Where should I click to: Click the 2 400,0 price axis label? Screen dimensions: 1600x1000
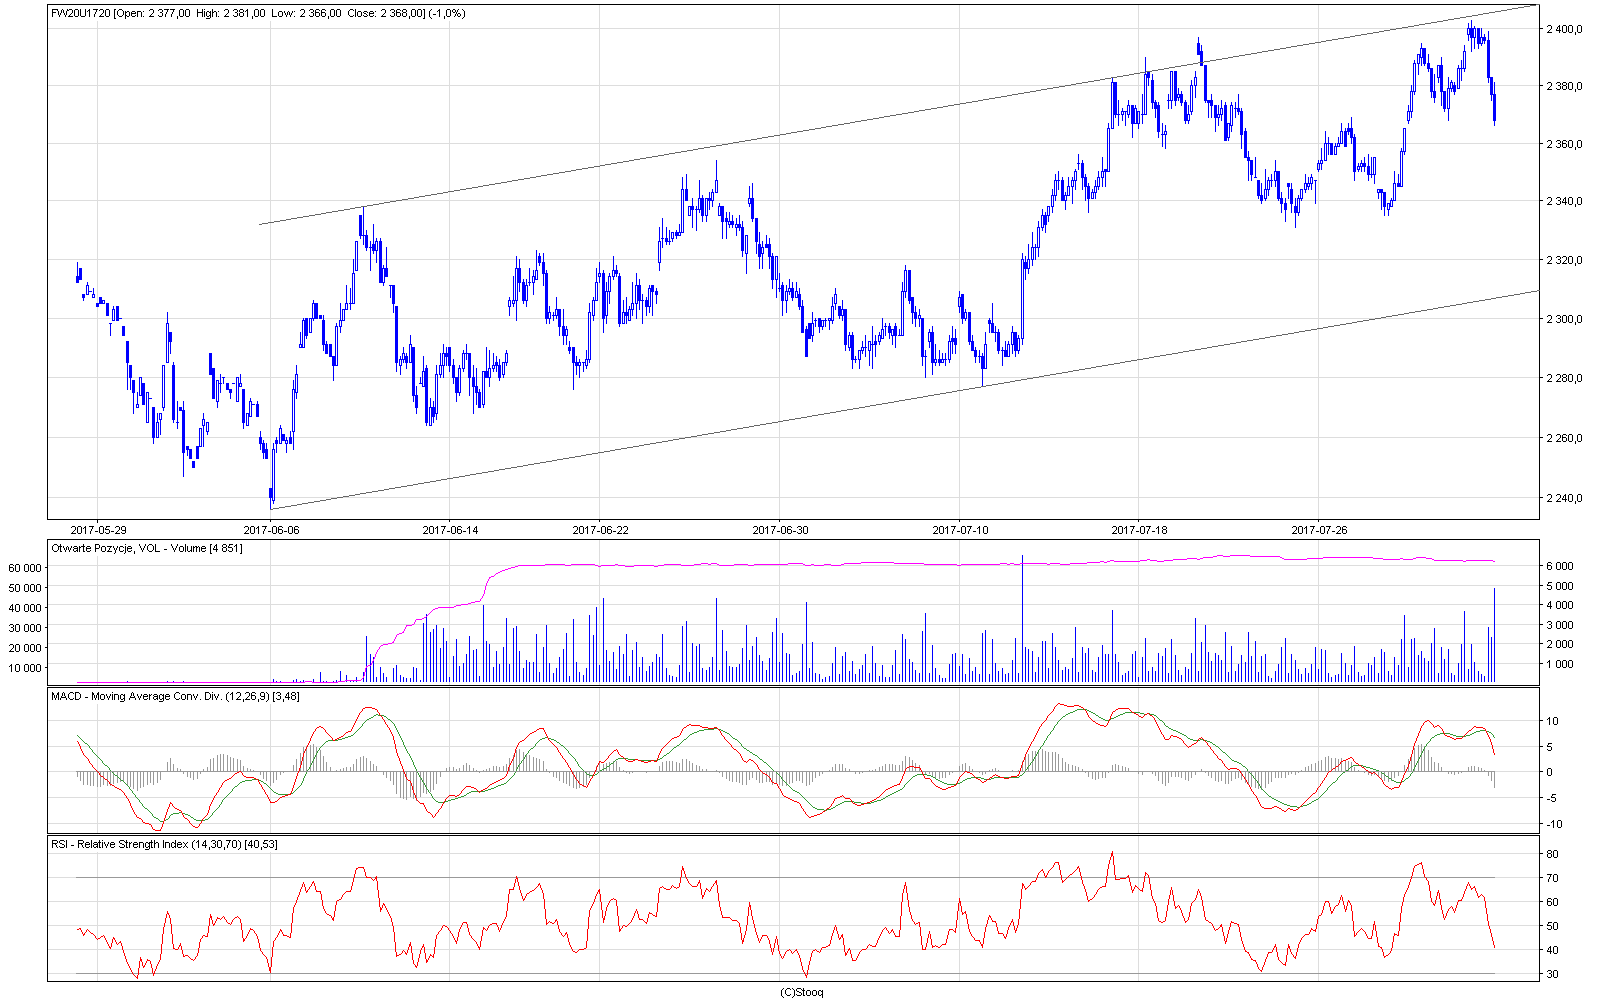point(1564,29)
